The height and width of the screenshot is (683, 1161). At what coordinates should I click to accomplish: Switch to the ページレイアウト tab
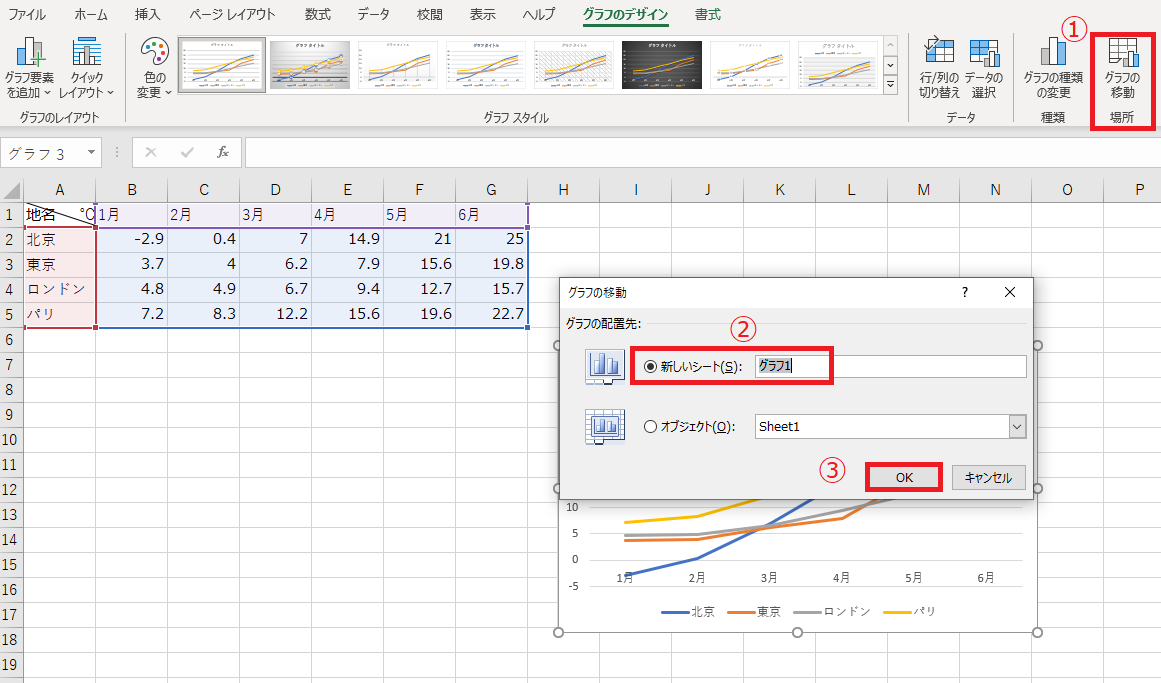tap(232, 14)
